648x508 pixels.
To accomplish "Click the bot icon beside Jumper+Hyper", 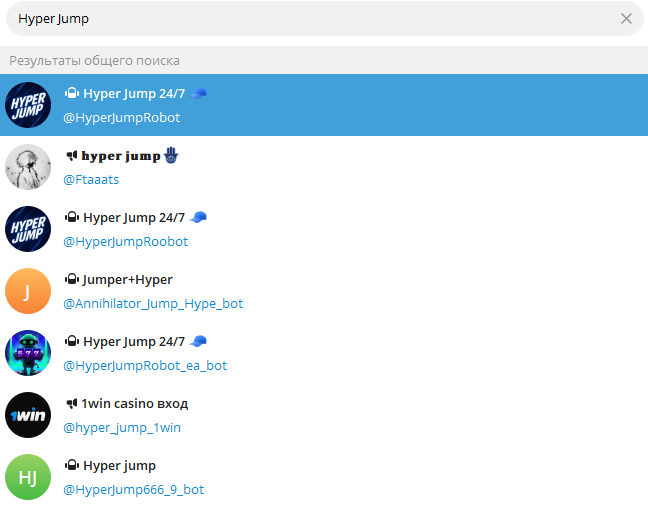I will (x=71, y=279).
